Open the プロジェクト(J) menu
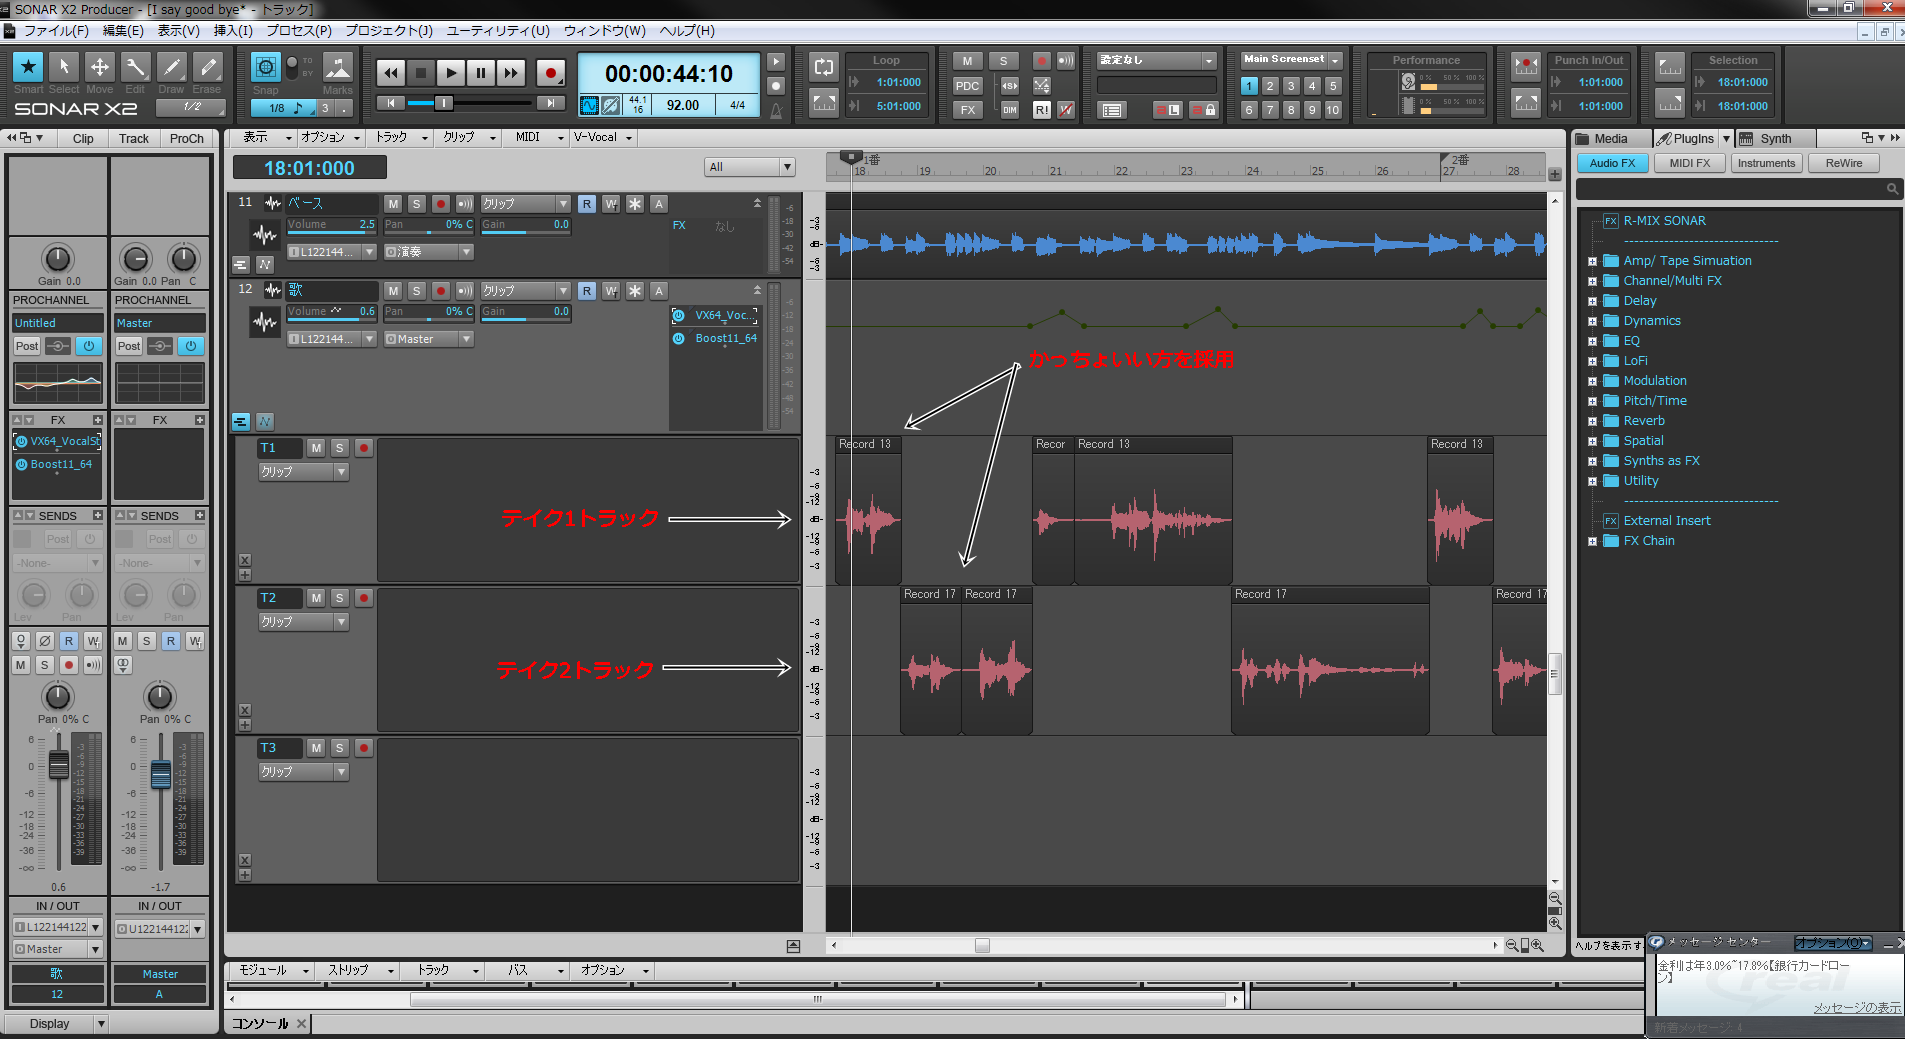The width and height of the screenshot is (1905, 1039). coord(389,31)
